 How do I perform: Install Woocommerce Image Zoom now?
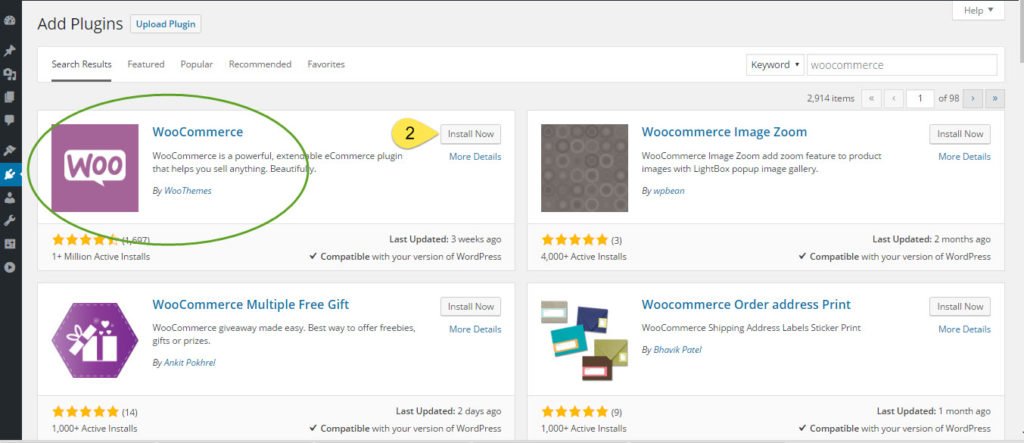point(960,134)
